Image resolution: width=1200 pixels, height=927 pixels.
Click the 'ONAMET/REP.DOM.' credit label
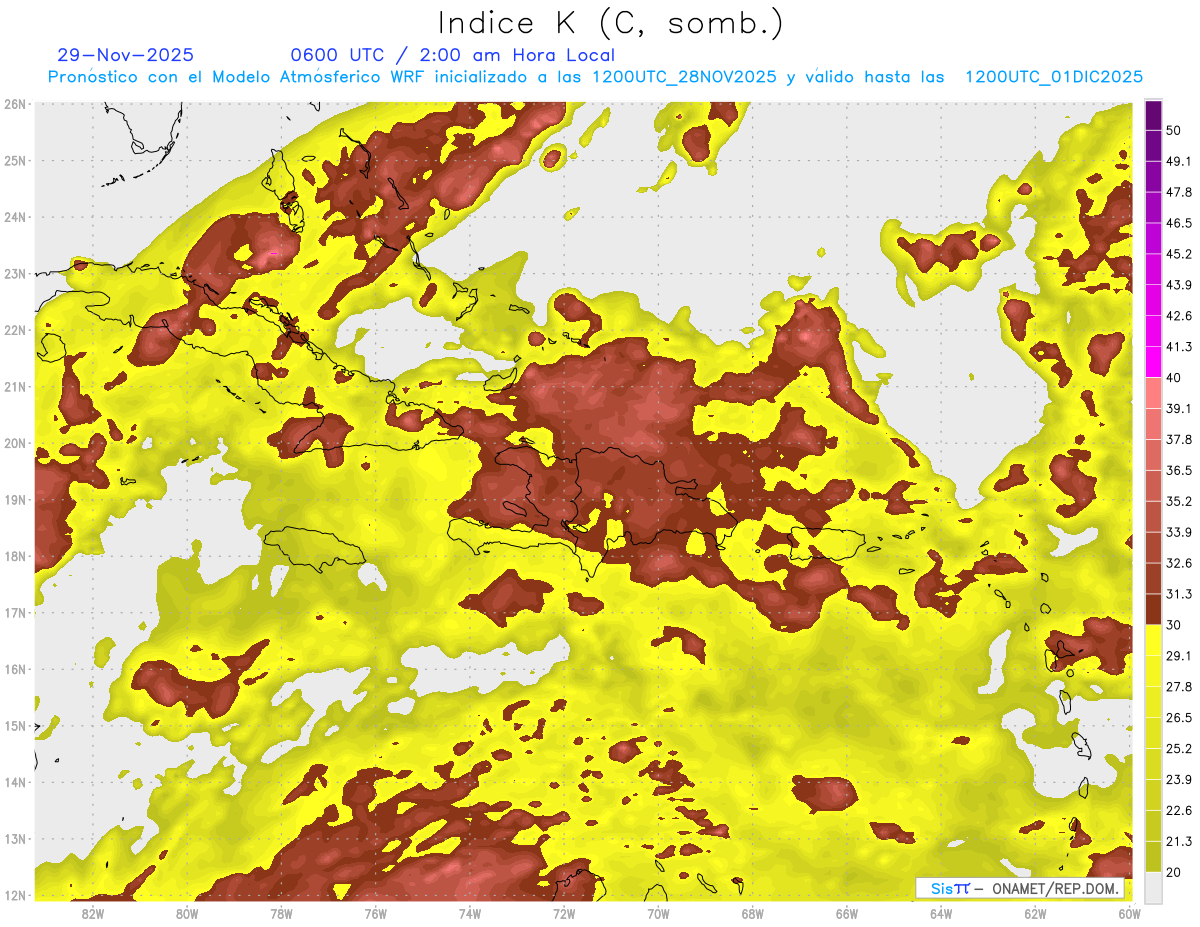(x=1055, y=888)
